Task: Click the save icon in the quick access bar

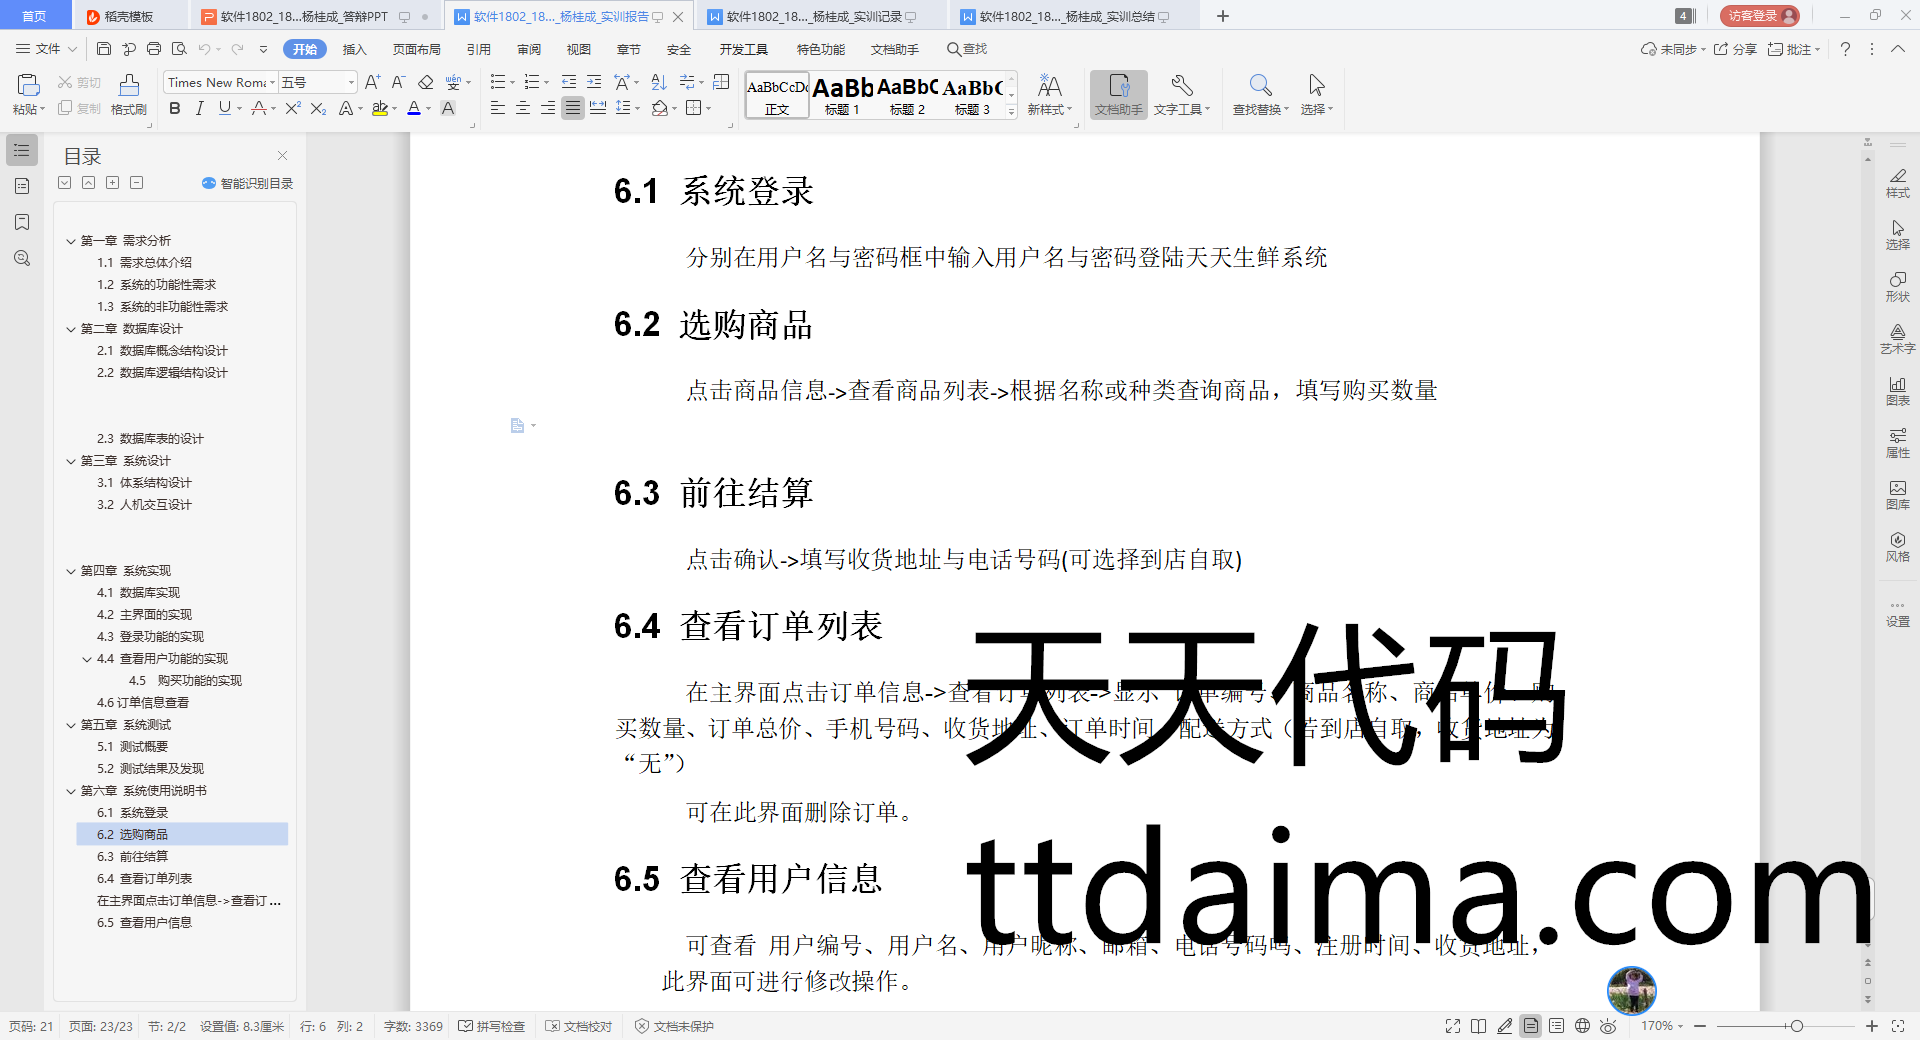Action: (x=104, y=49)
